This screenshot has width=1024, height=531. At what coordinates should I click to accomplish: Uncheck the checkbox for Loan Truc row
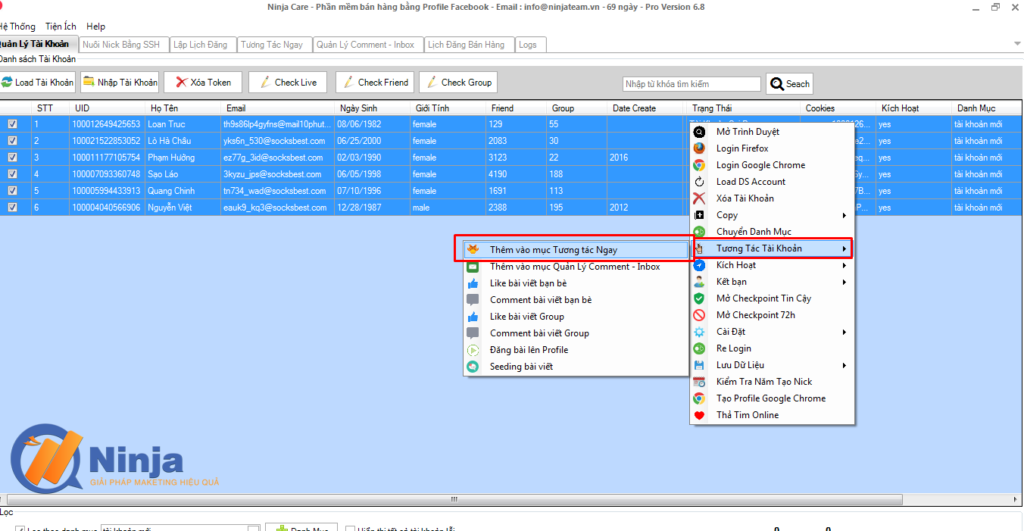12,124
